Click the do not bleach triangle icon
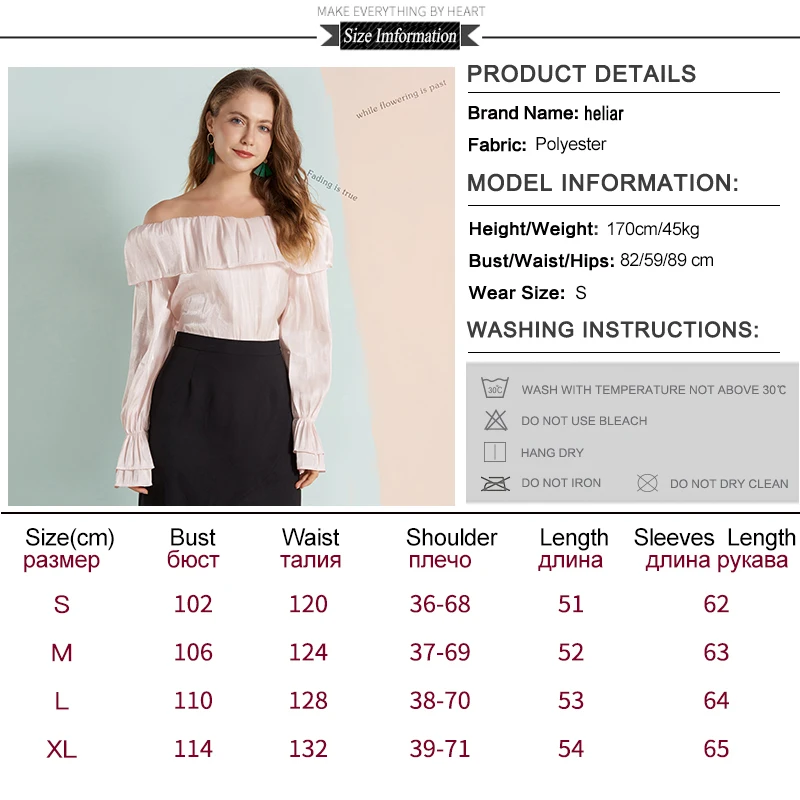This screenshot has height=800, width=800. click(x=495, y=420)
